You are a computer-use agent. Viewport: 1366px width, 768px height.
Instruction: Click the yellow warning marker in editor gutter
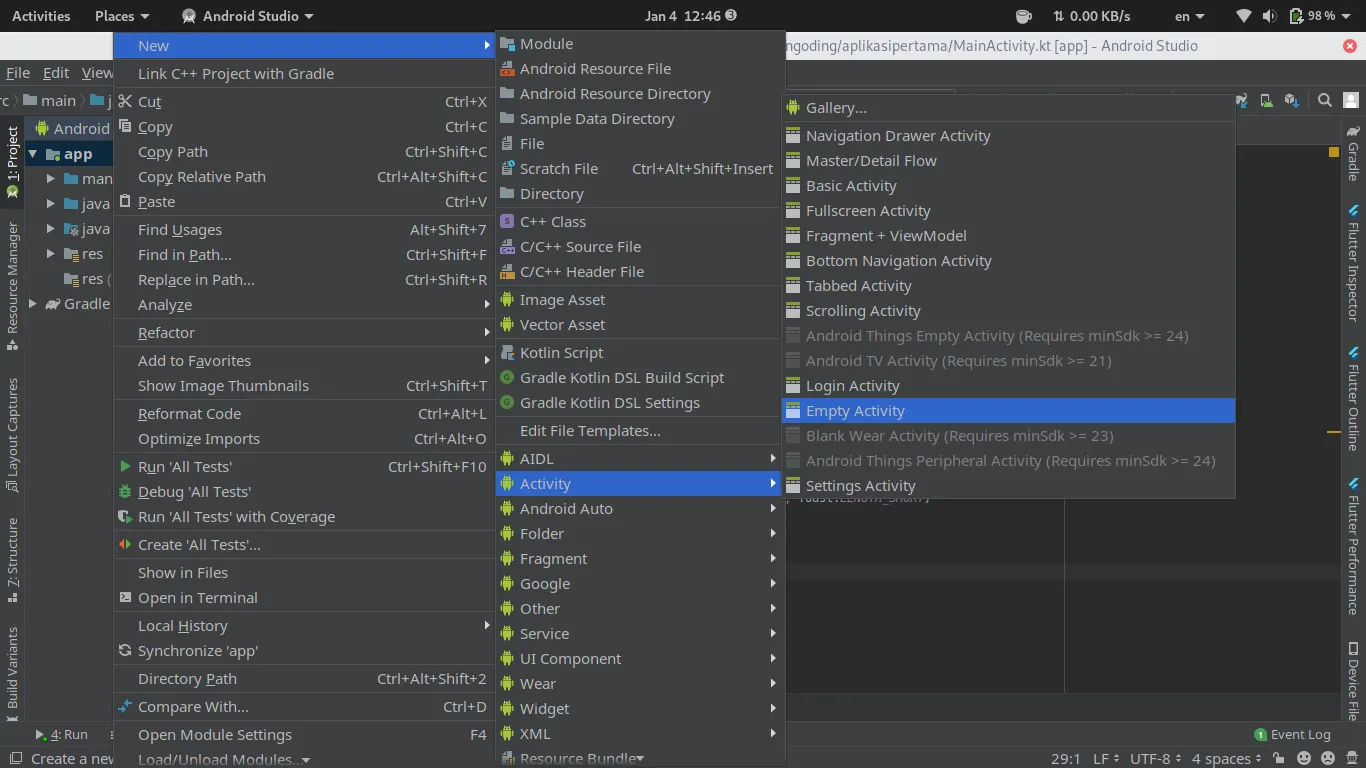click(x=1334, y=152)
